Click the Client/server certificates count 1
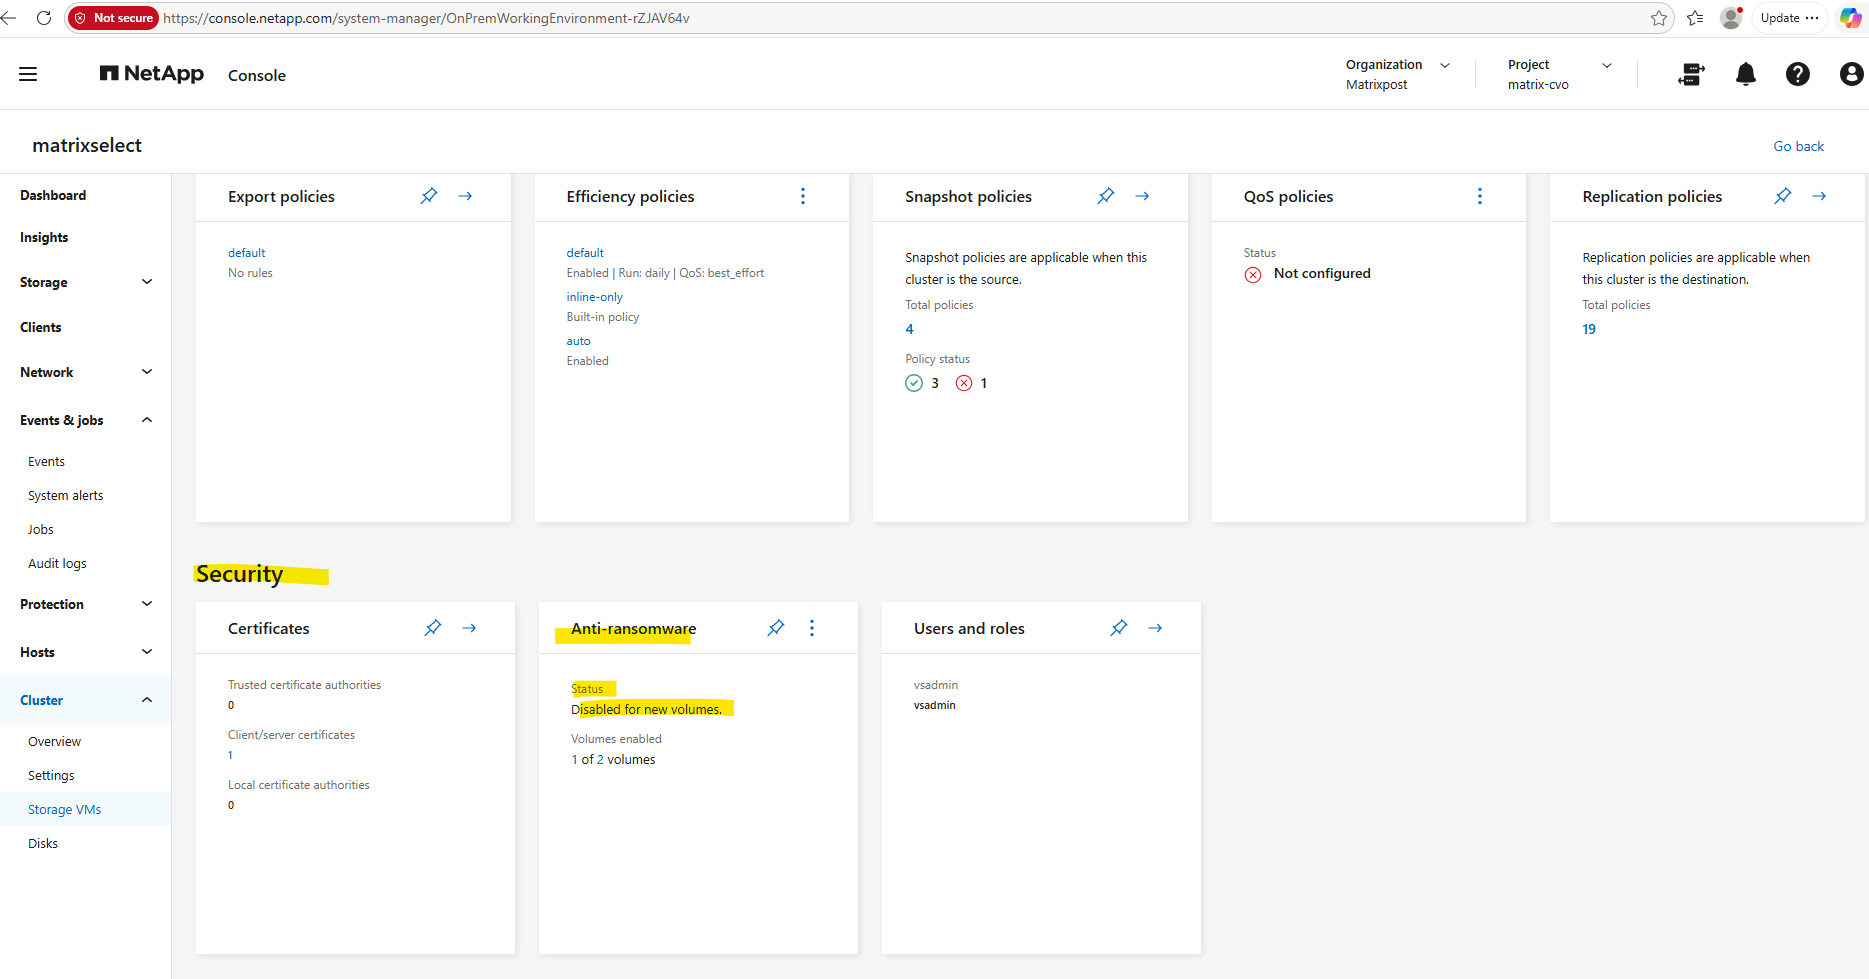The image size is (1869, 979). click(x=230, y=755)
